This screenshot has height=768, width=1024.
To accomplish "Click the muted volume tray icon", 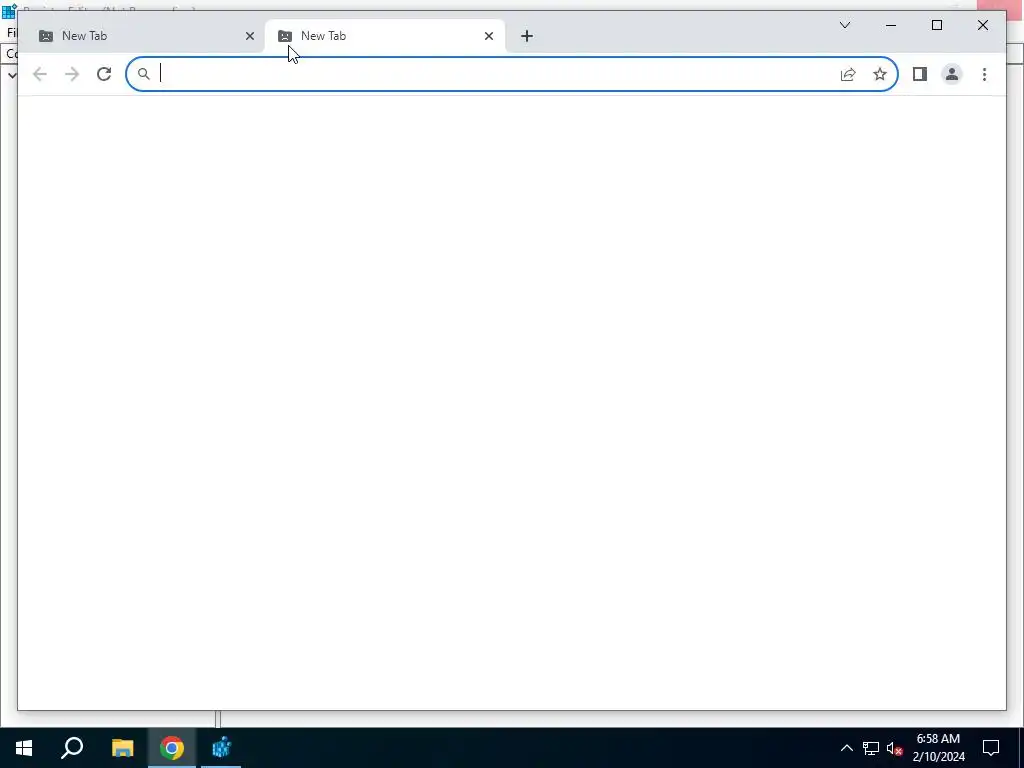I will click(x=894, y=748).
